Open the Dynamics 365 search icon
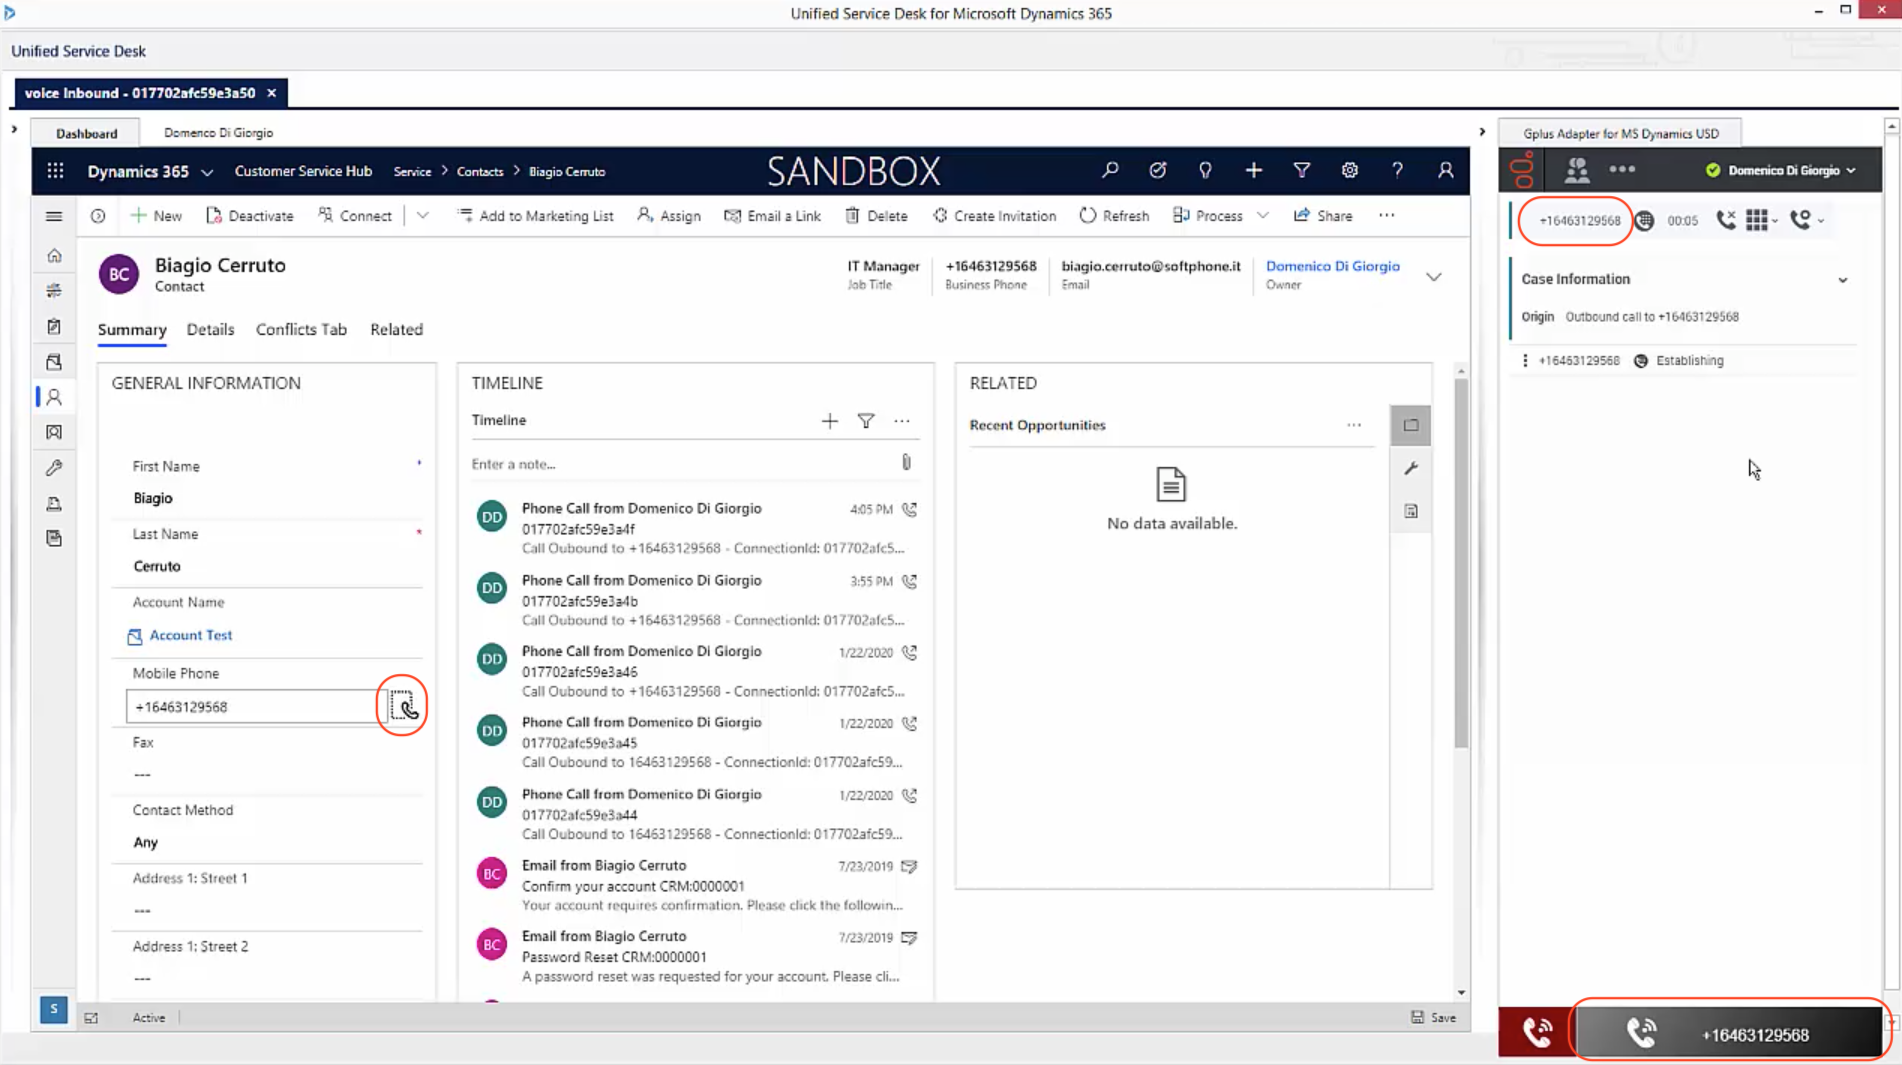The width and height of the screenshot is (1902, 1065). pyautogui.click(x=1110, y=171)
